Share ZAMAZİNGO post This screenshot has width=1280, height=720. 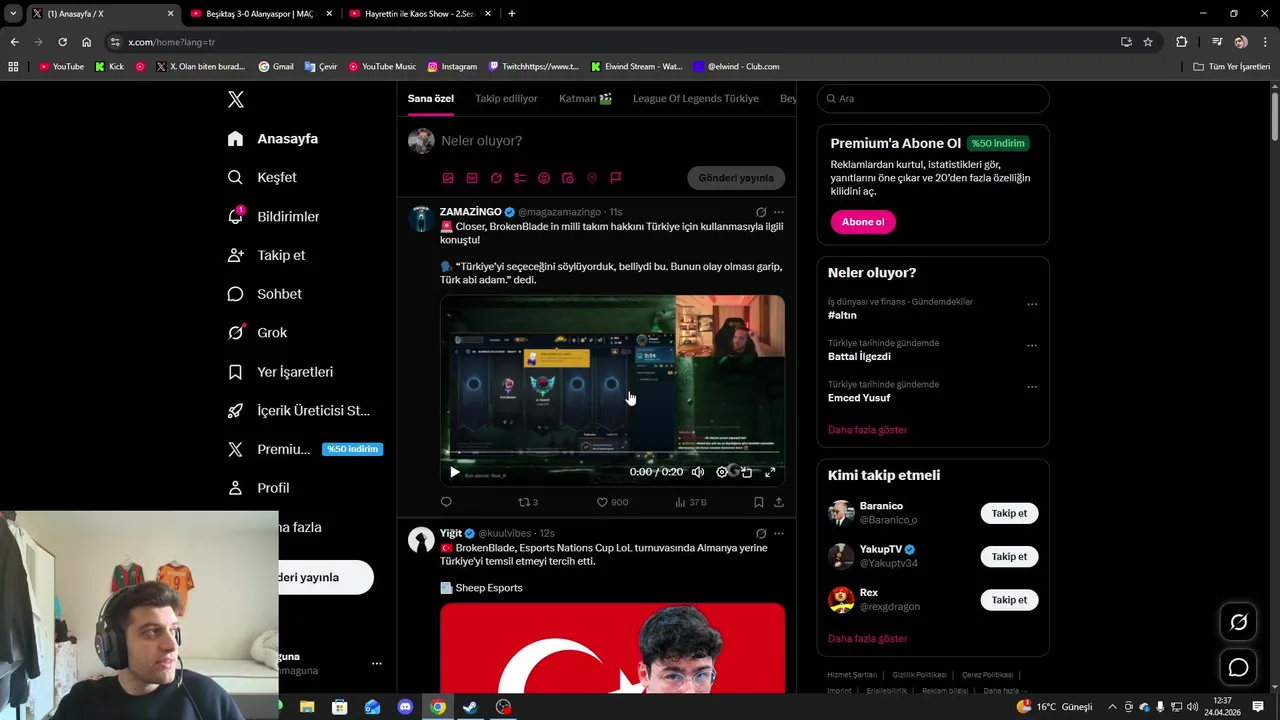(779, 502)
